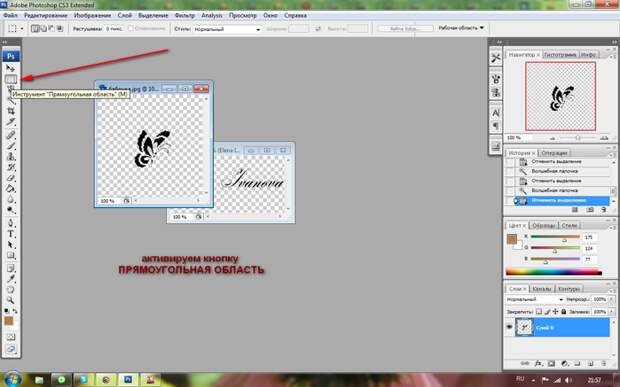The width and height of the screenshot is (620, 387).
Task: Open the Фильтр menu
Action: (x=185, y=15)
